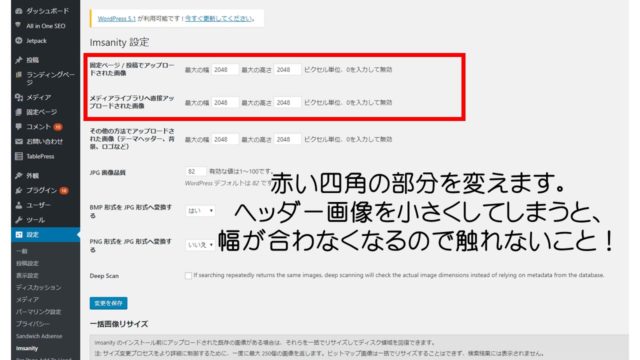Open the メディア library icon
The image size is (640, 360).
pos(19,97)
